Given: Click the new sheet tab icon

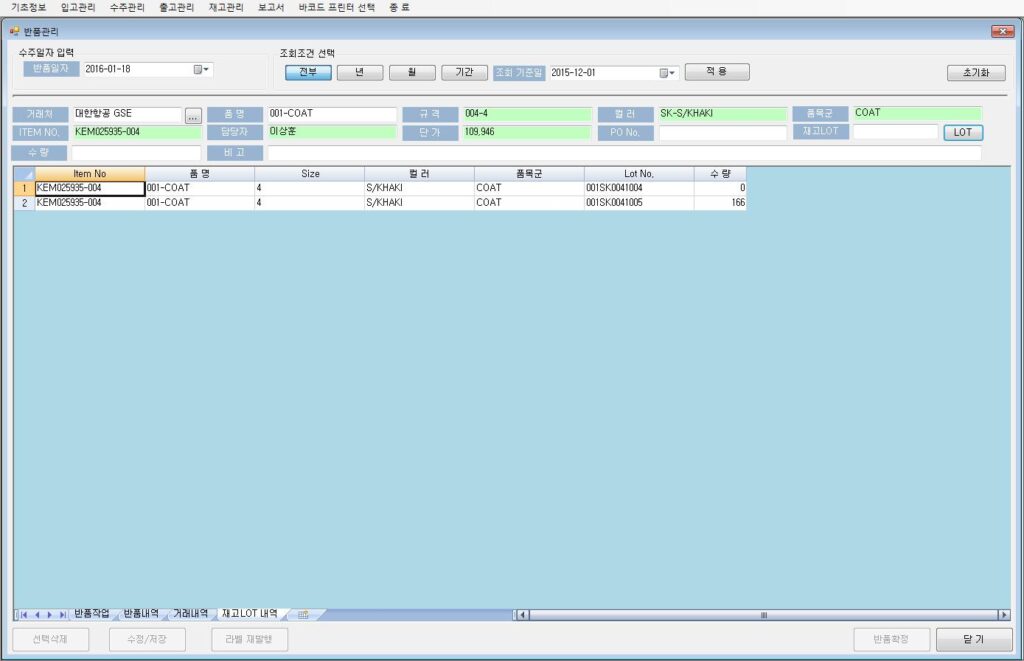Looking at the screenshot, I should pos(302,614).
